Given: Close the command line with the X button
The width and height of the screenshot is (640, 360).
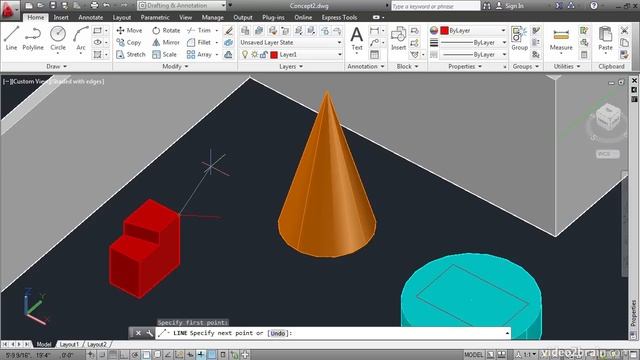Looking at the screenshot, I should click(x=138, y=333).
